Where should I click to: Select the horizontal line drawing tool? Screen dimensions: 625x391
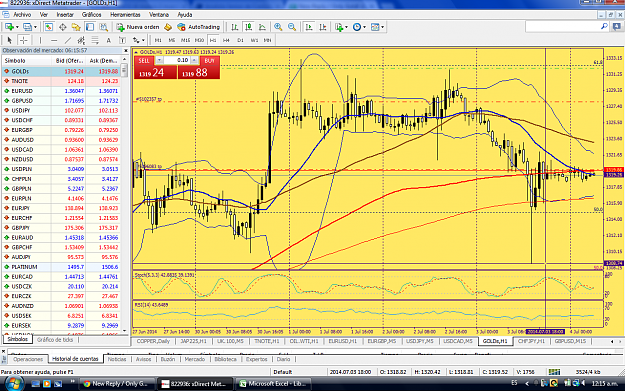click(x=54, y=40)
